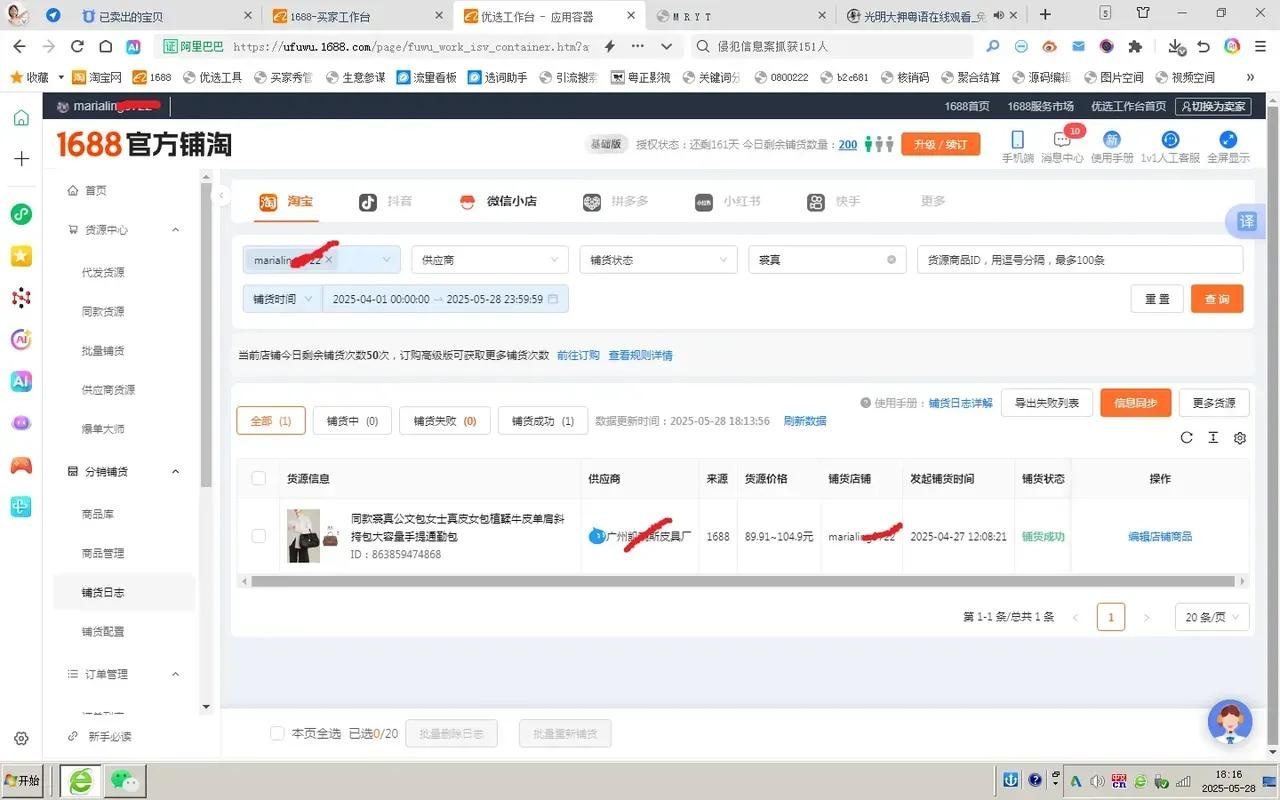1280x800 pixels.
Task: Open the 查看规则详情 link
Action: click(641, 355)
